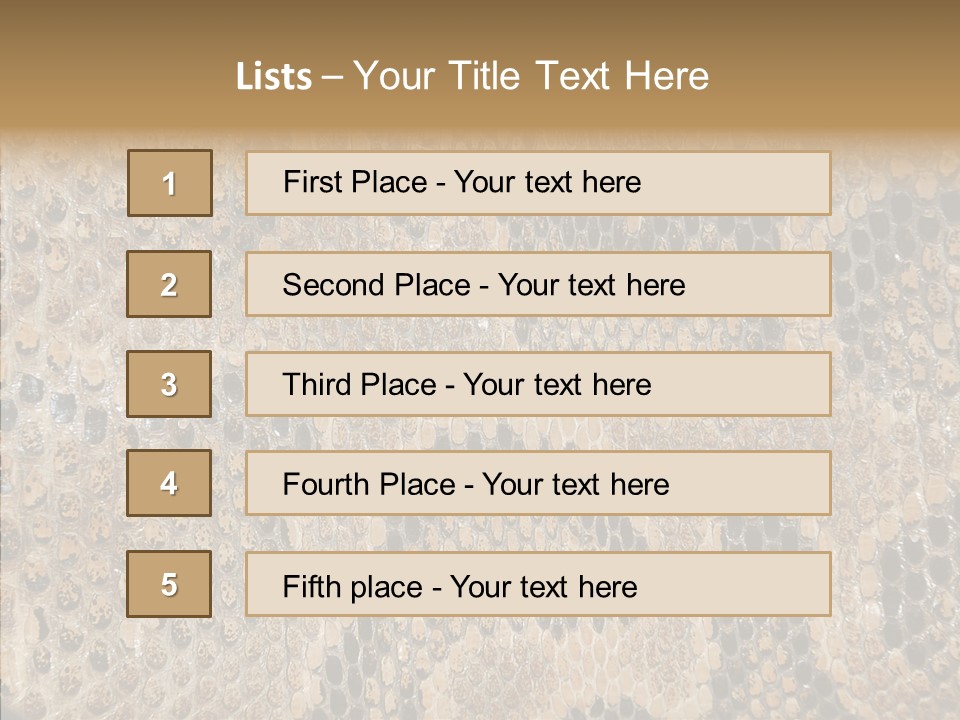Select the number 2 box
This screenshot has height=720, width=960.
pyautogui.click(x=169, y=284)
